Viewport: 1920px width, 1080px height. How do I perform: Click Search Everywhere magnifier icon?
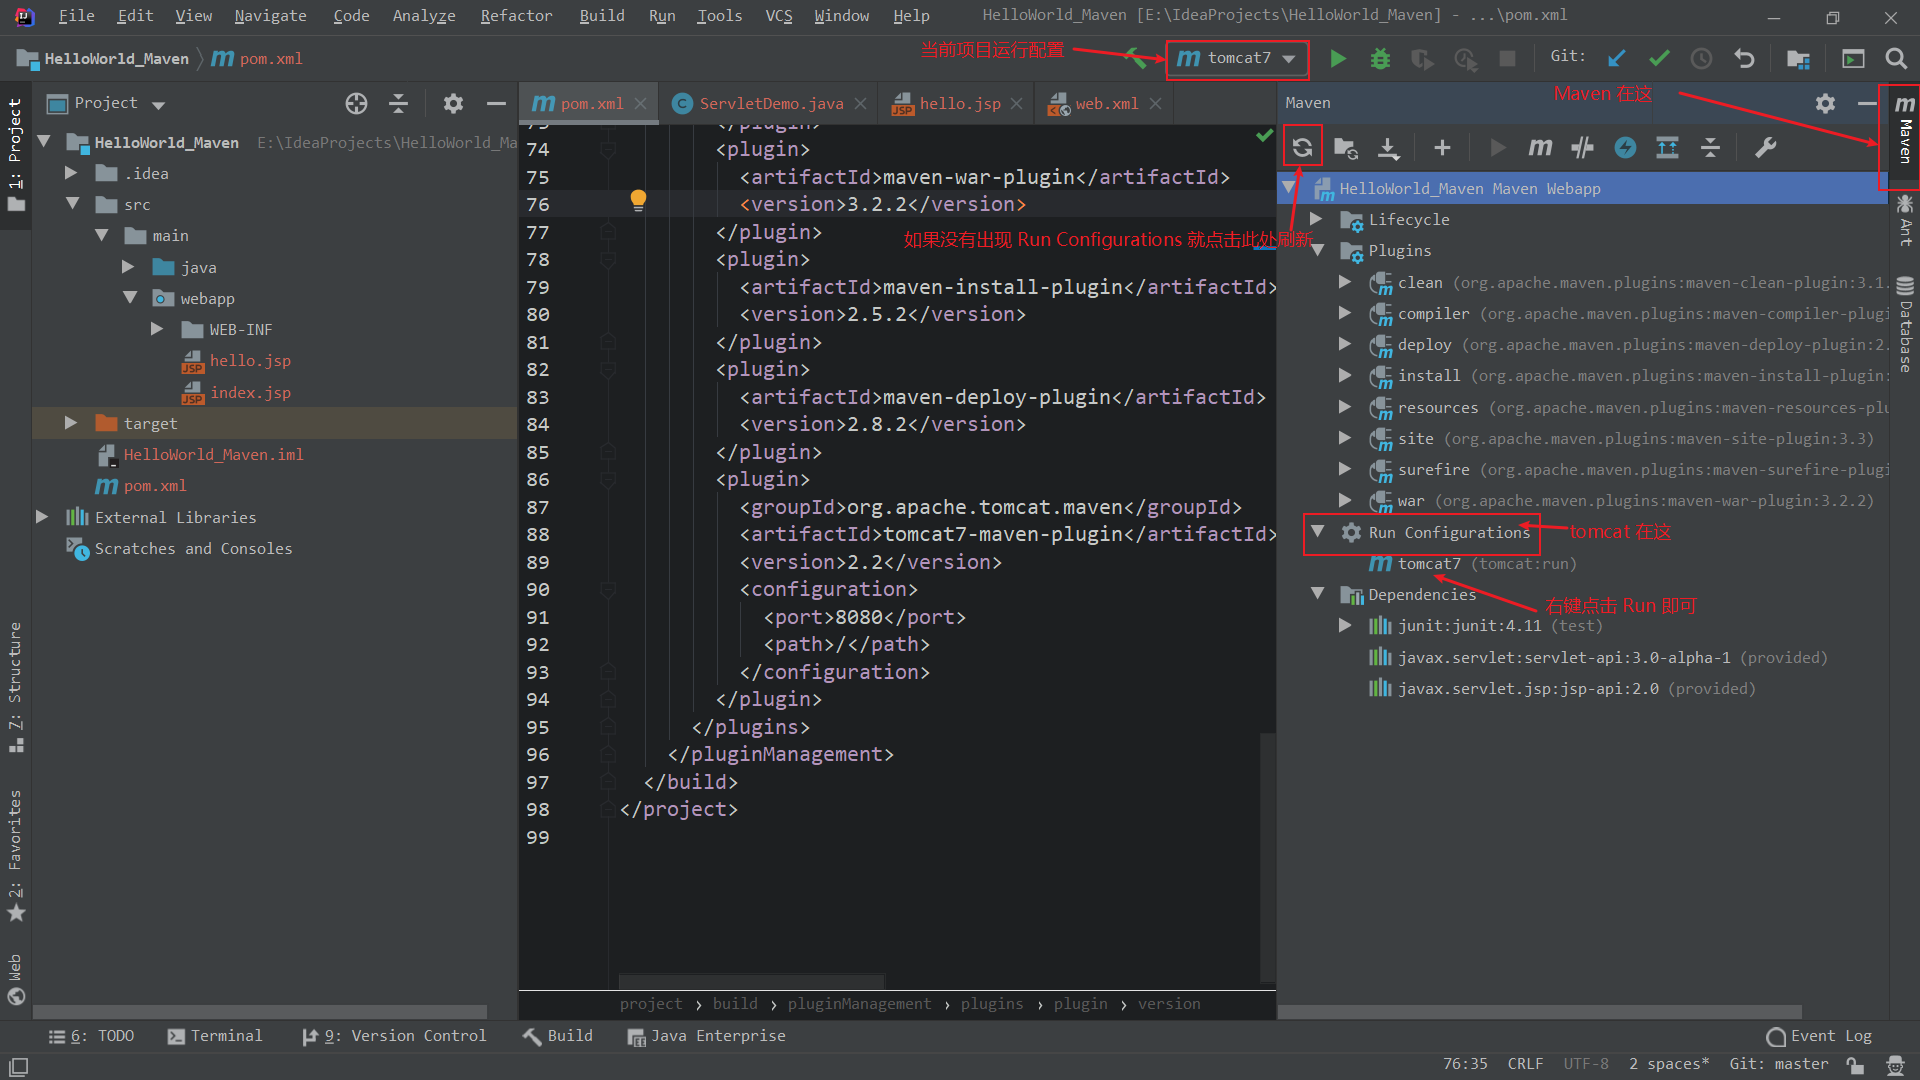click(x=1896, y=59)
